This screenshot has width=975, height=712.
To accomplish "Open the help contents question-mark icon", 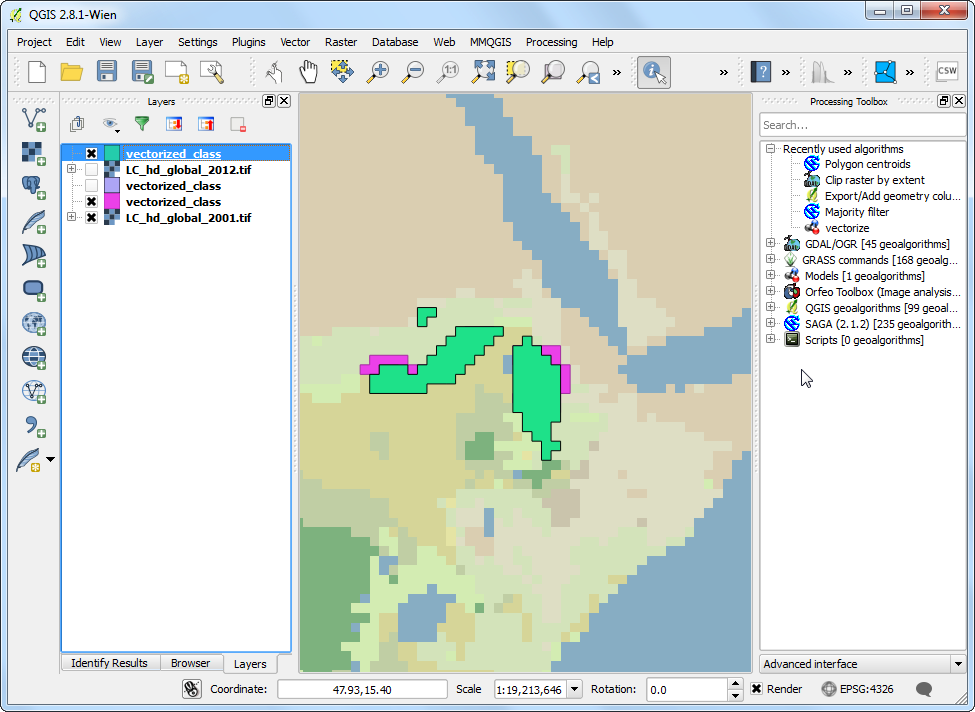I will point(760,72).
